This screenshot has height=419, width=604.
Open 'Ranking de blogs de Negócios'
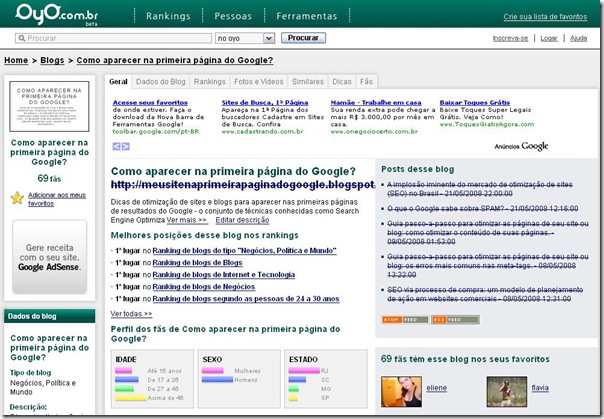(x=204, y=287)
